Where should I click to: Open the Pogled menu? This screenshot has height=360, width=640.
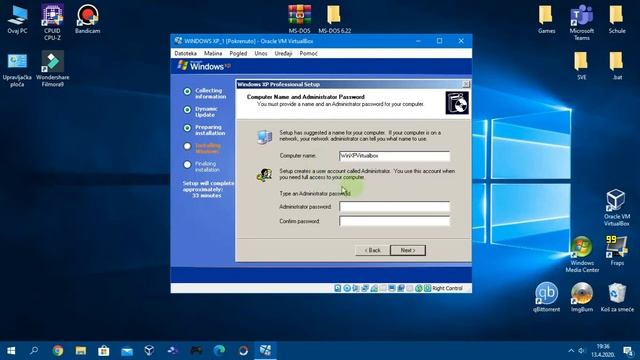(x=238, y=53)
